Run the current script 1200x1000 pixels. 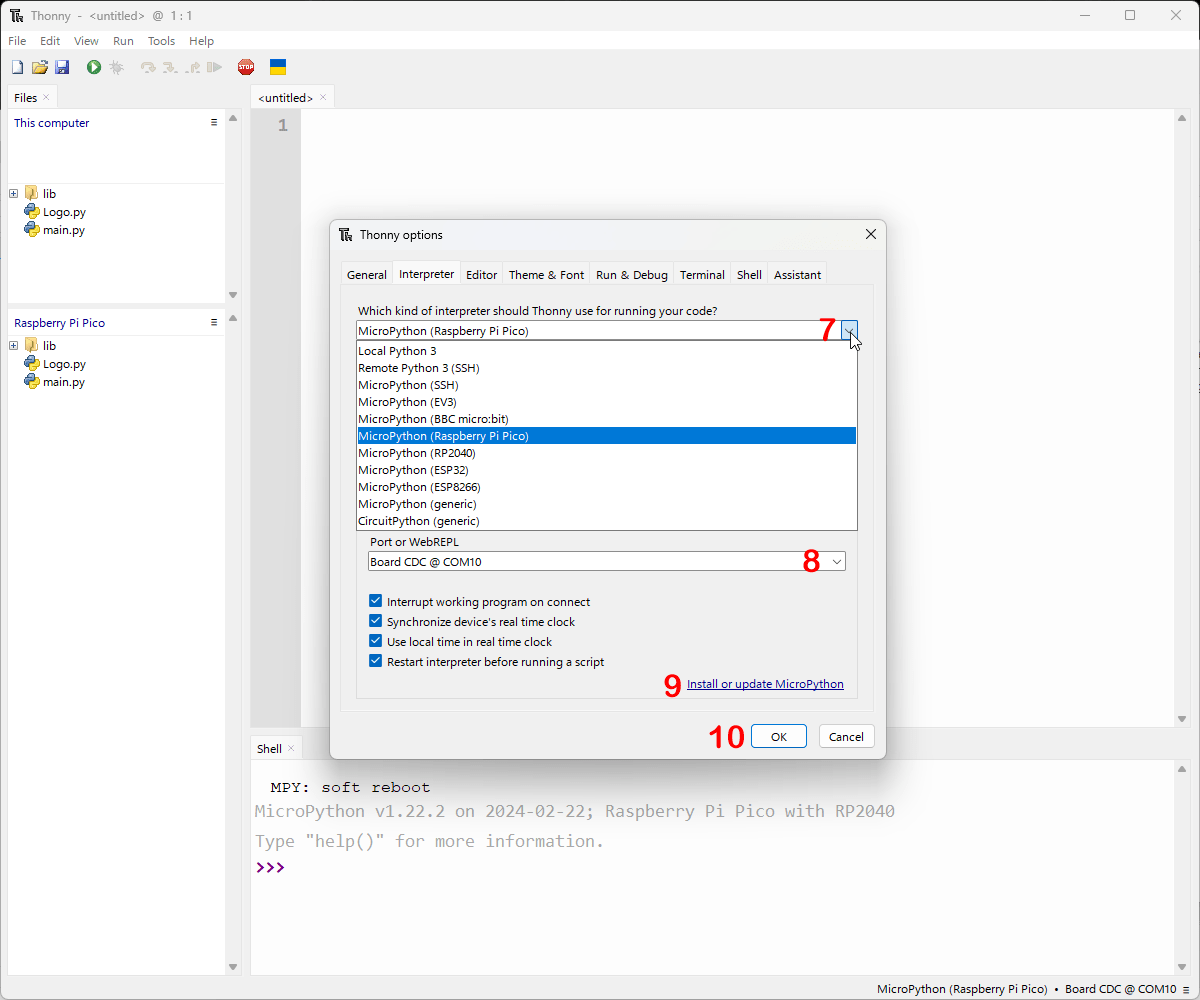pos(93,67)
